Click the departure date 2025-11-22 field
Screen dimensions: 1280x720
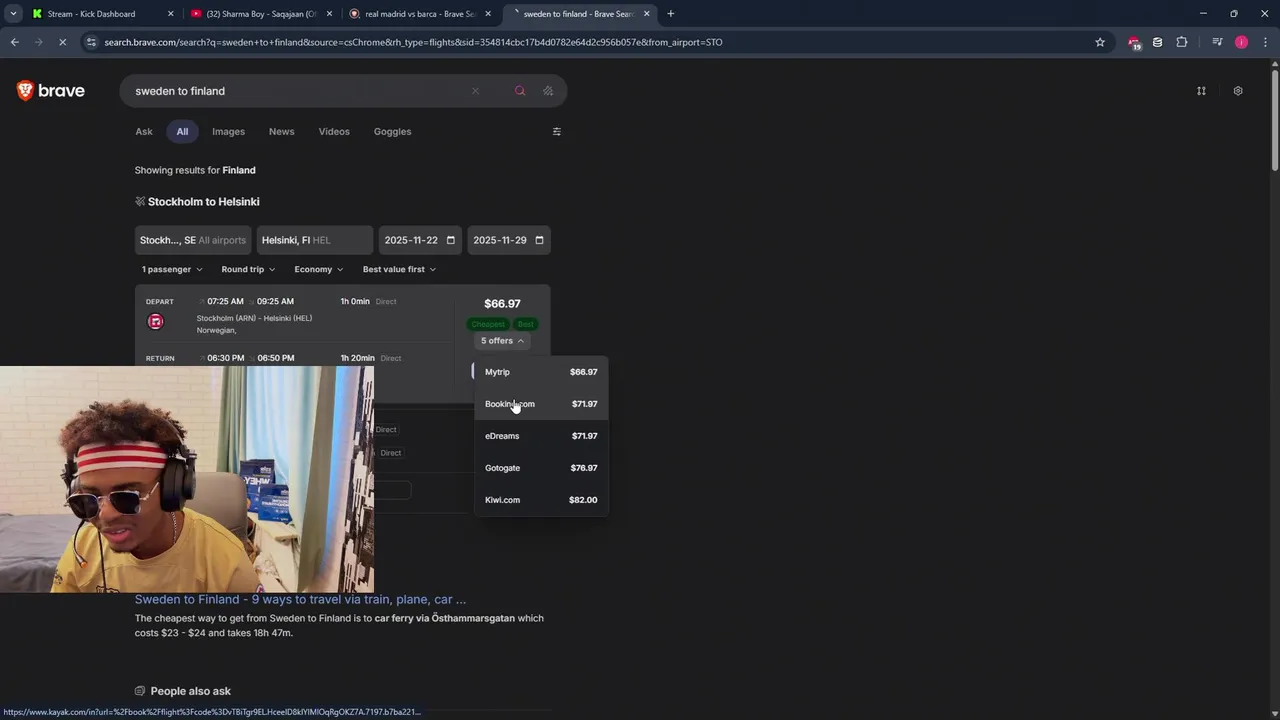tap(420, 240)
